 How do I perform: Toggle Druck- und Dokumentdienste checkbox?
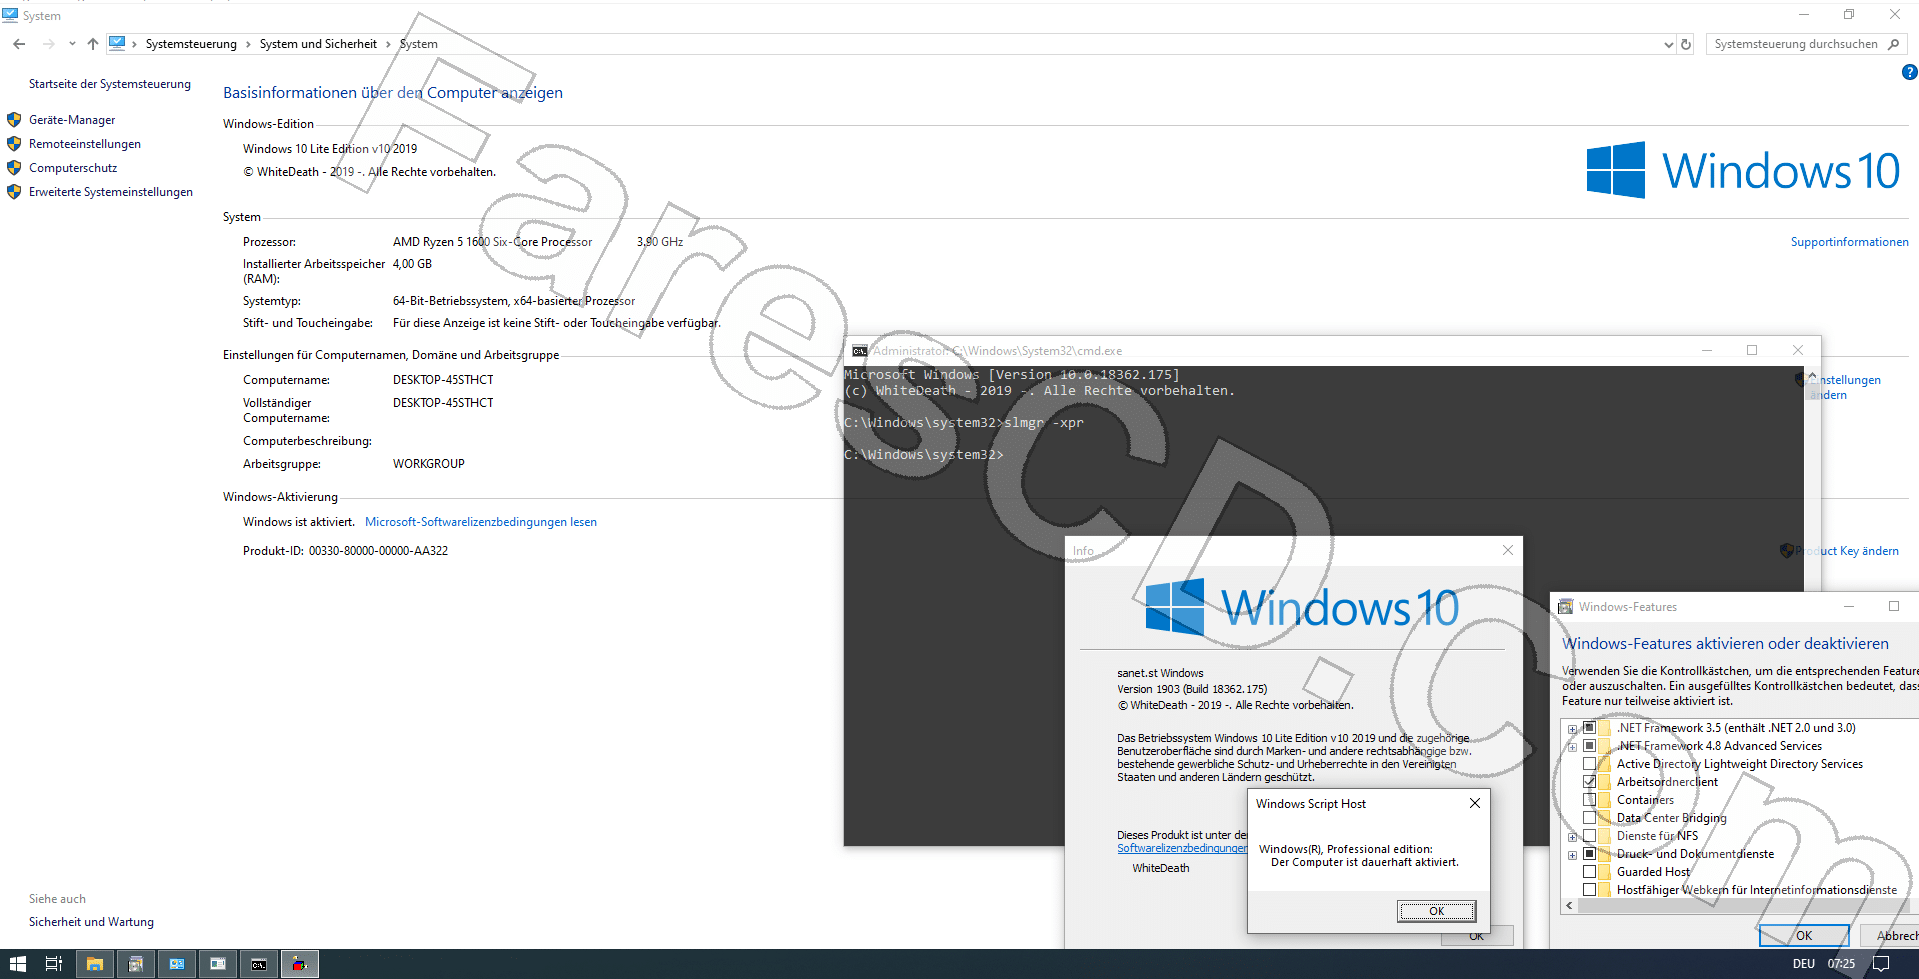tap(1589, 854)
